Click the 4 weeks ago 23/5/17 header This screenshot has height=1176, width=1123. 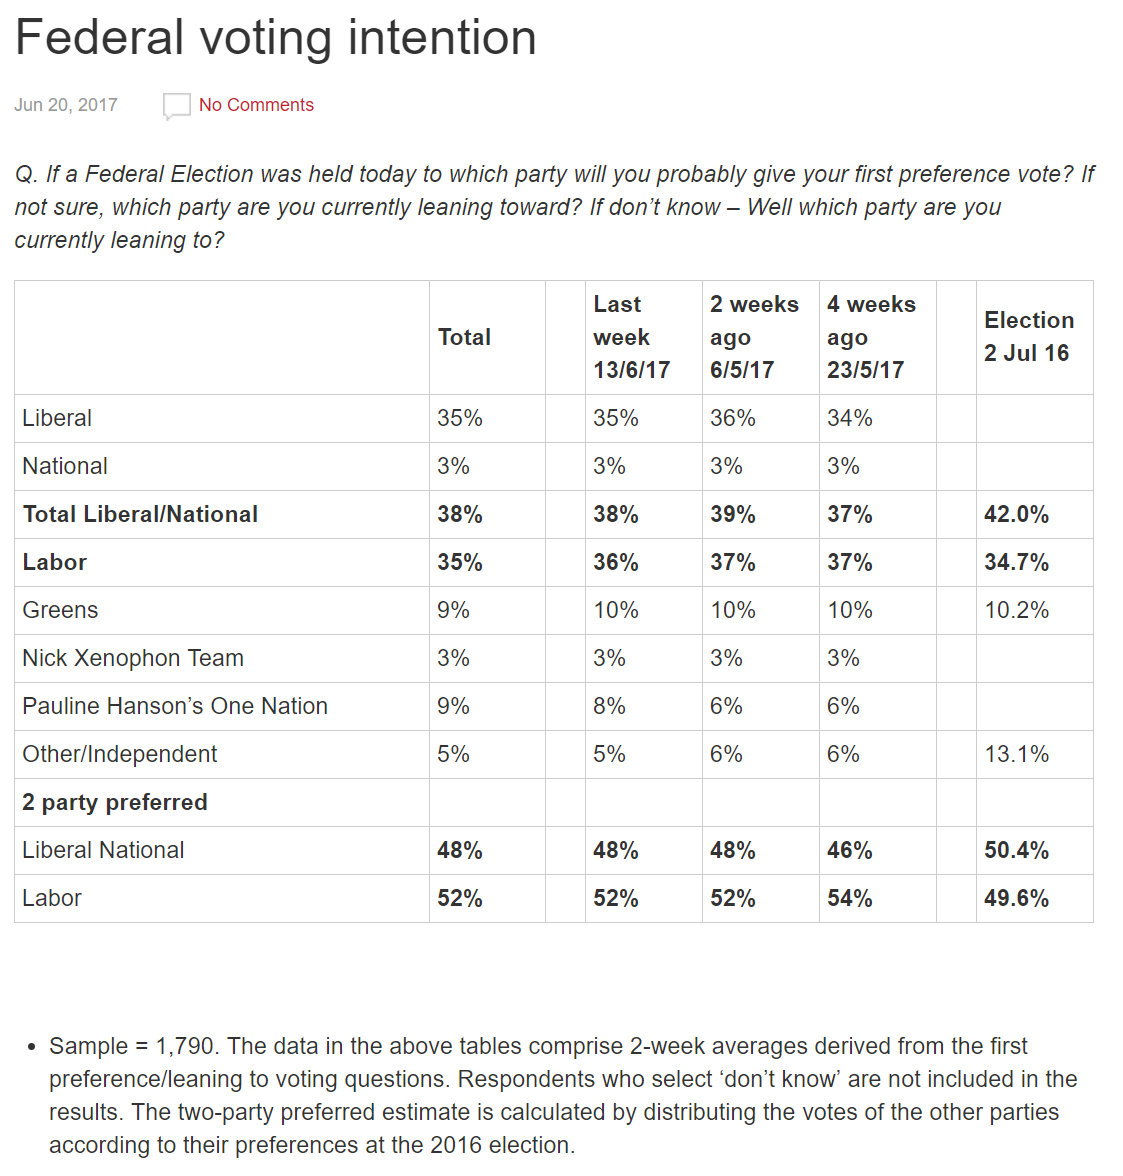point(871,337)
